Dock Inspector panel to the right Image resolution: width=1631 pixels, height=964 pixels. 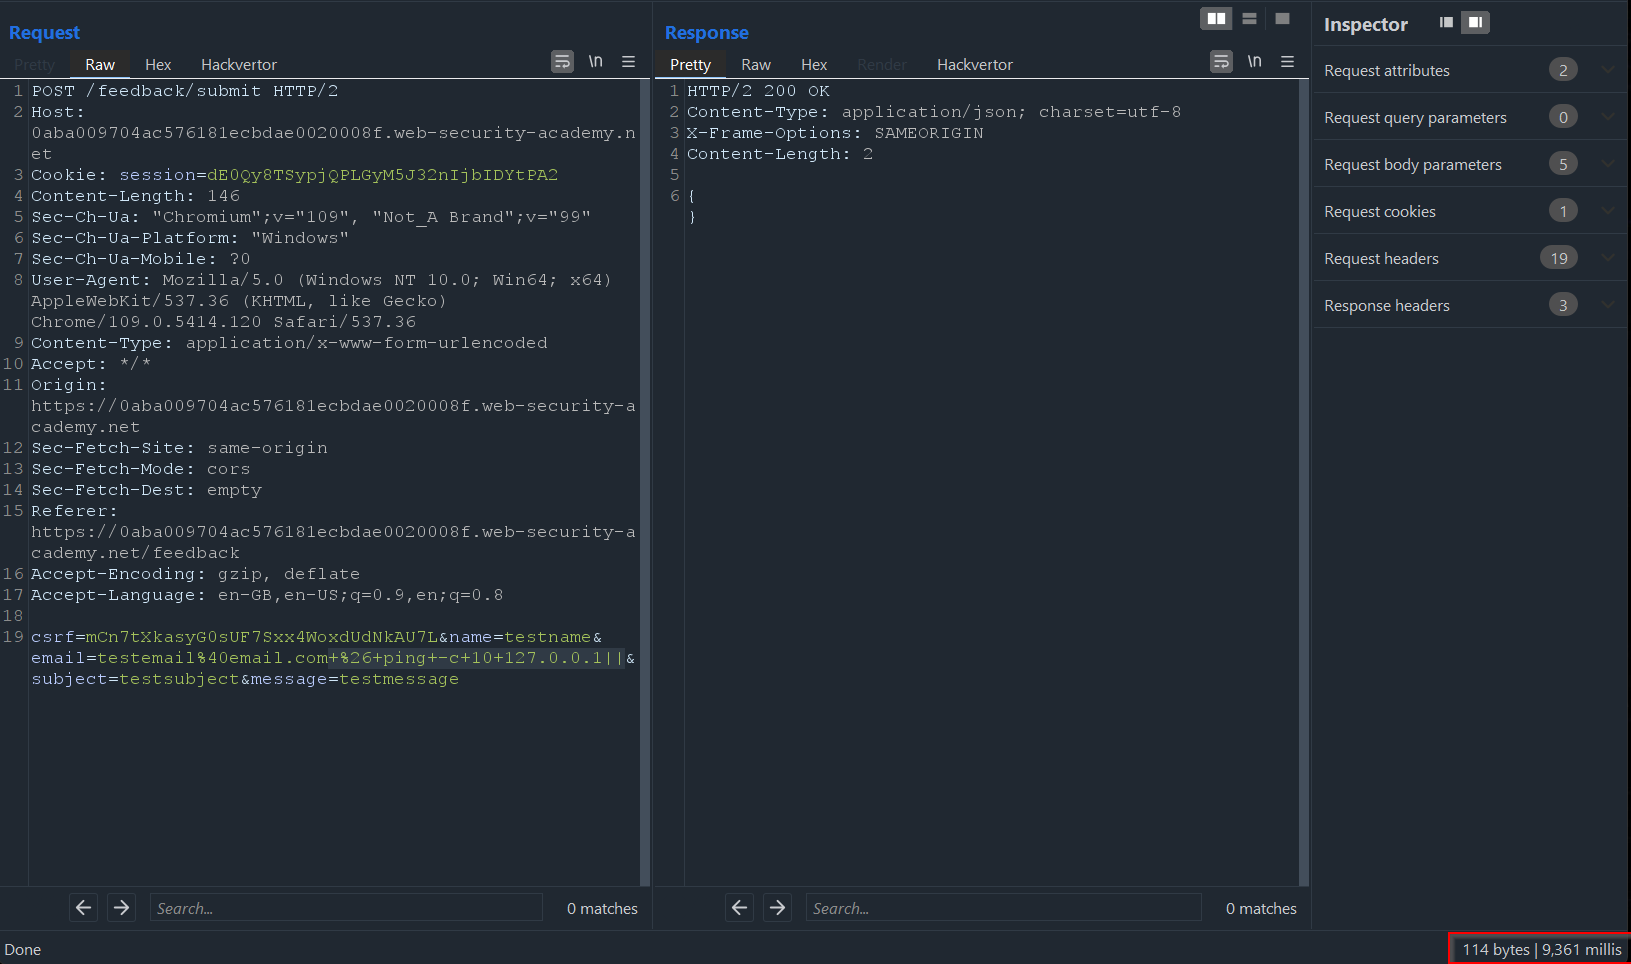point(1475,22)
